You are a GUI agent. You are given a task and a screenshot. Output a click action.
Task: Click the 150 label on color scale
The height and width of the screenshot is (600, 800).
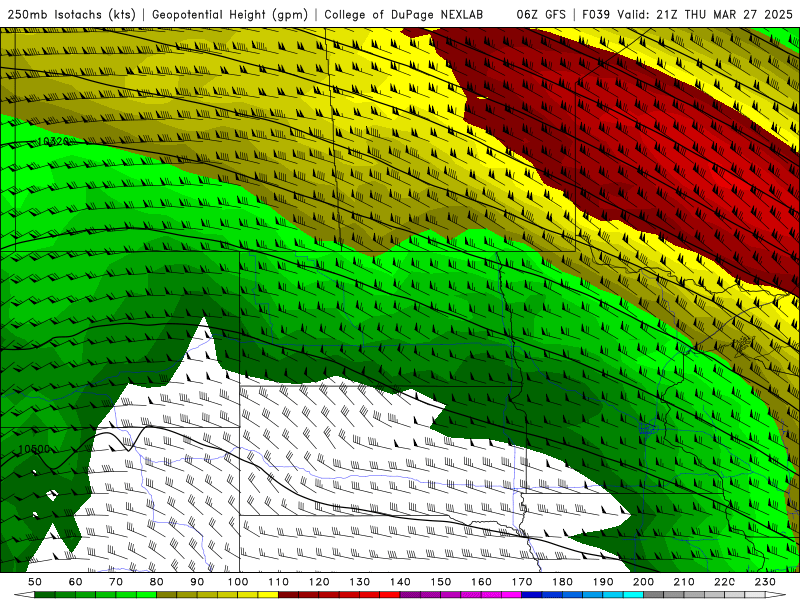441,582
